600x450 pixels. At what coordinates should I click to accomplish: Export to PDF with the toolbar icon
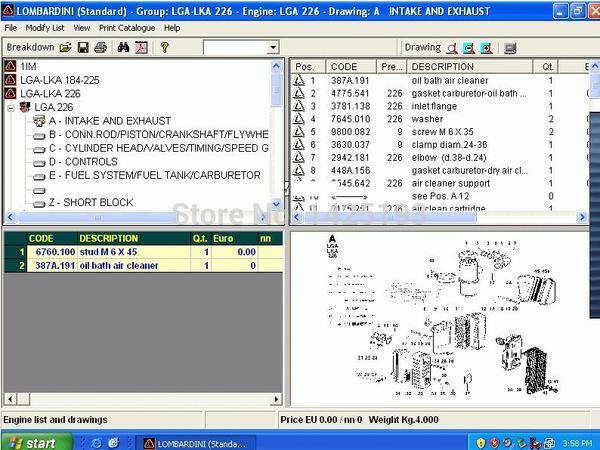click(141, 47)
